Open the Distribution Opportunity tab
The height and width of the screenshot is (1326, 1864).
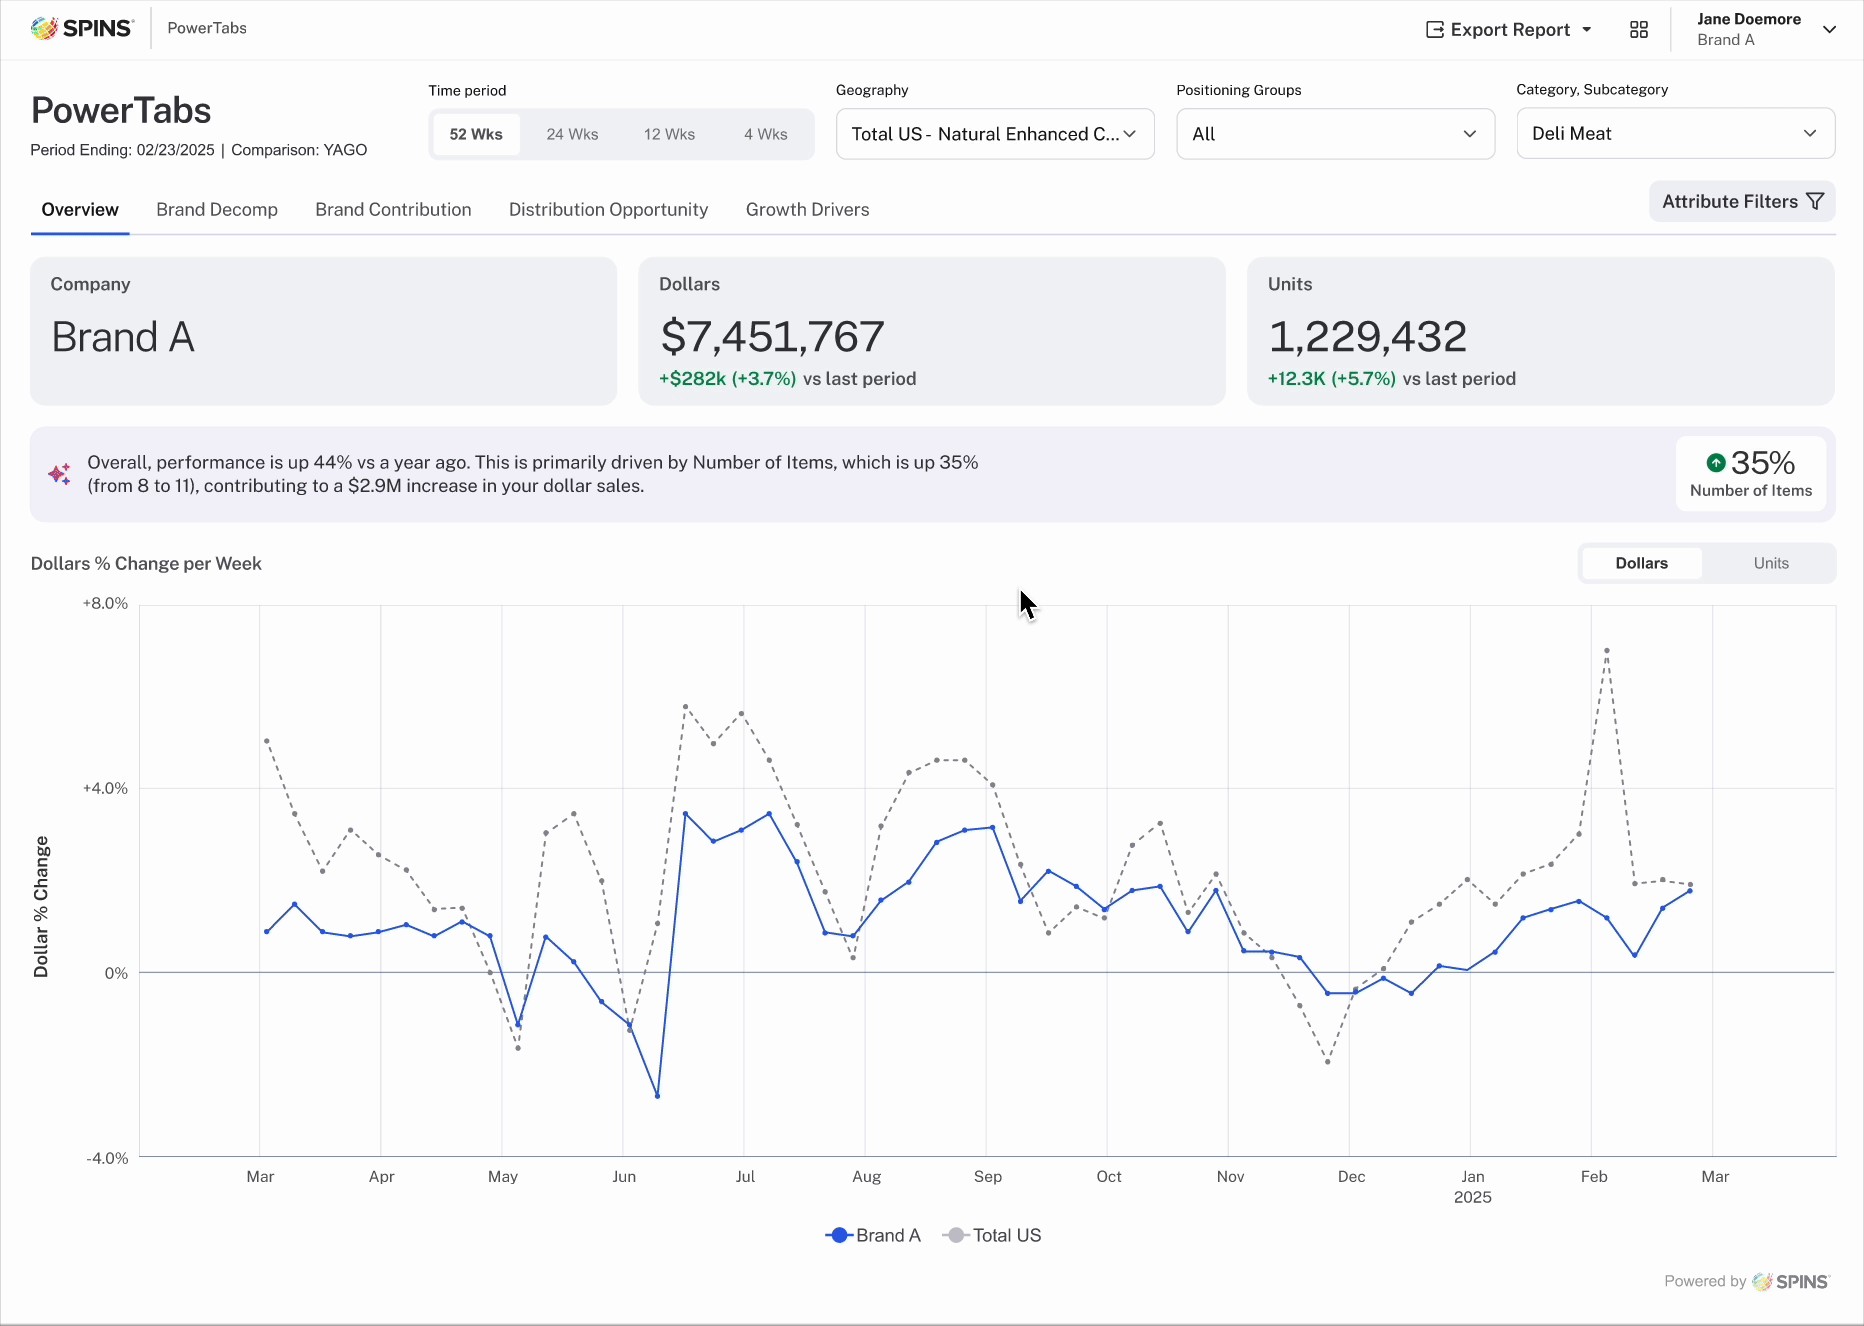[x=608, y=210]
